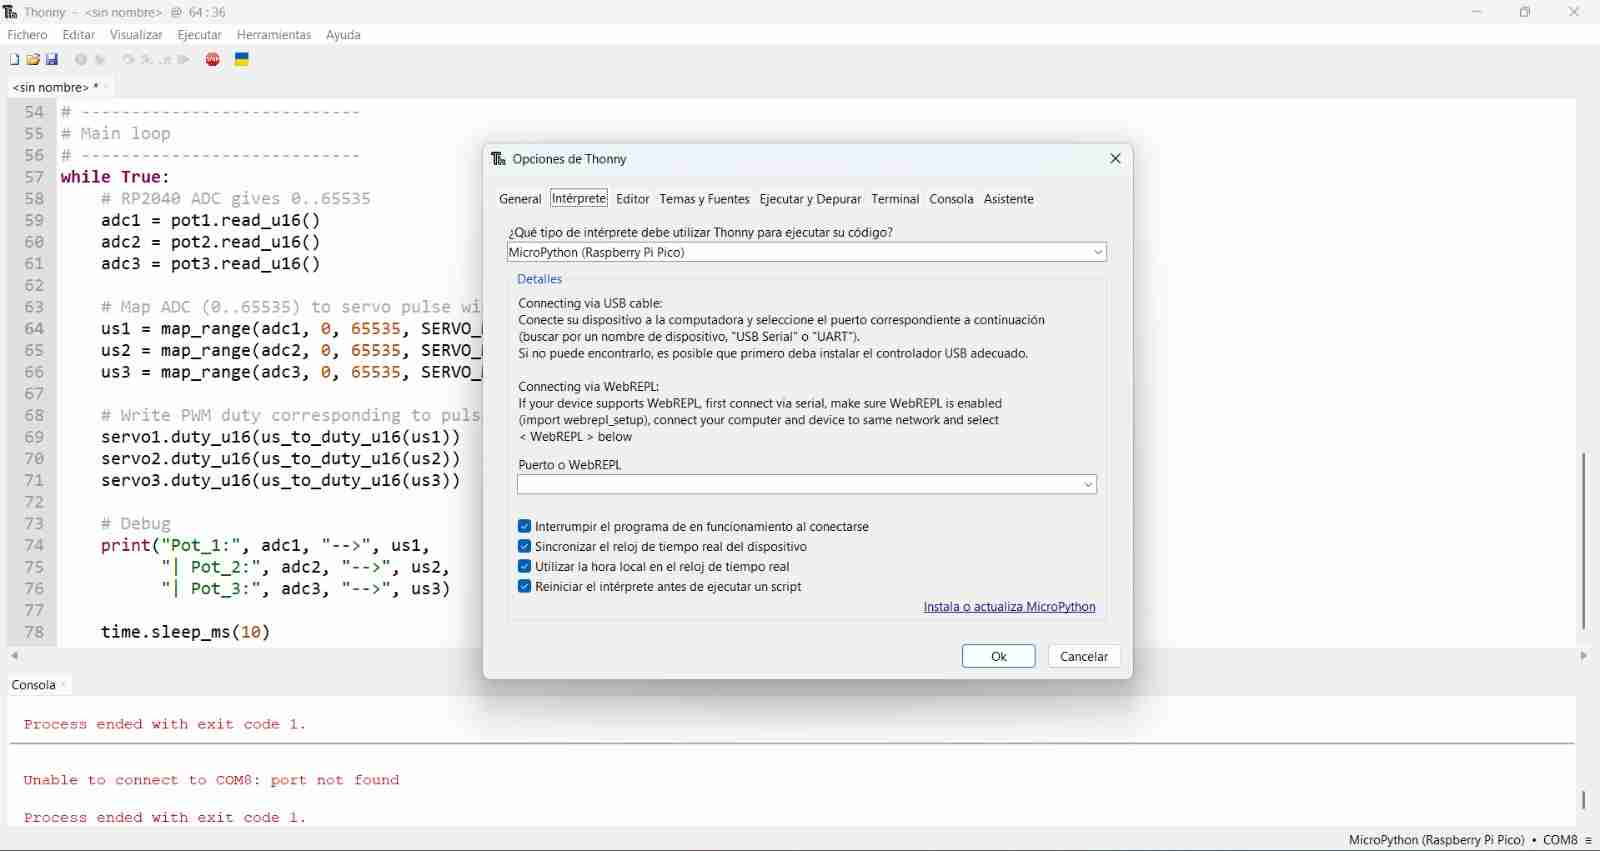Stop the backend with the red STOP icon
Viewport: 1600px width, 851px height.
(x=213, y=60)
